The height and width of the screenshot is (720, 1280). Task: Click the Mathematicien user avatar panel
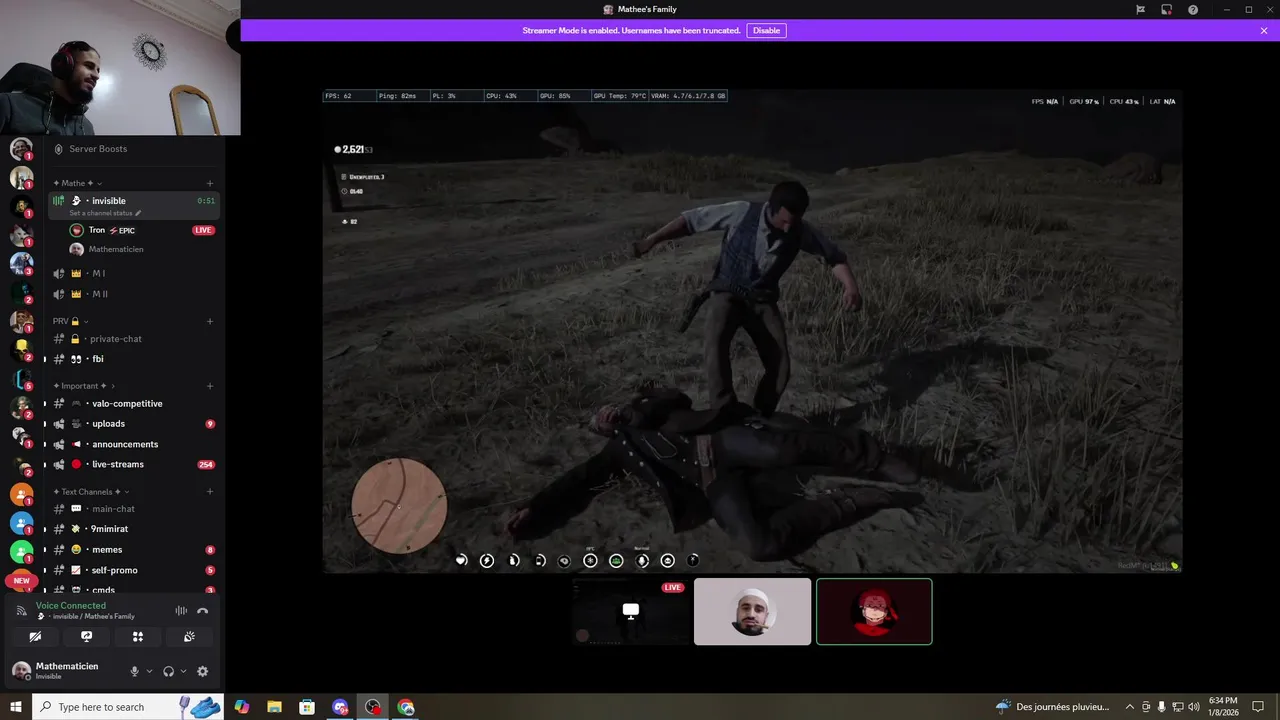coord(67,671)
